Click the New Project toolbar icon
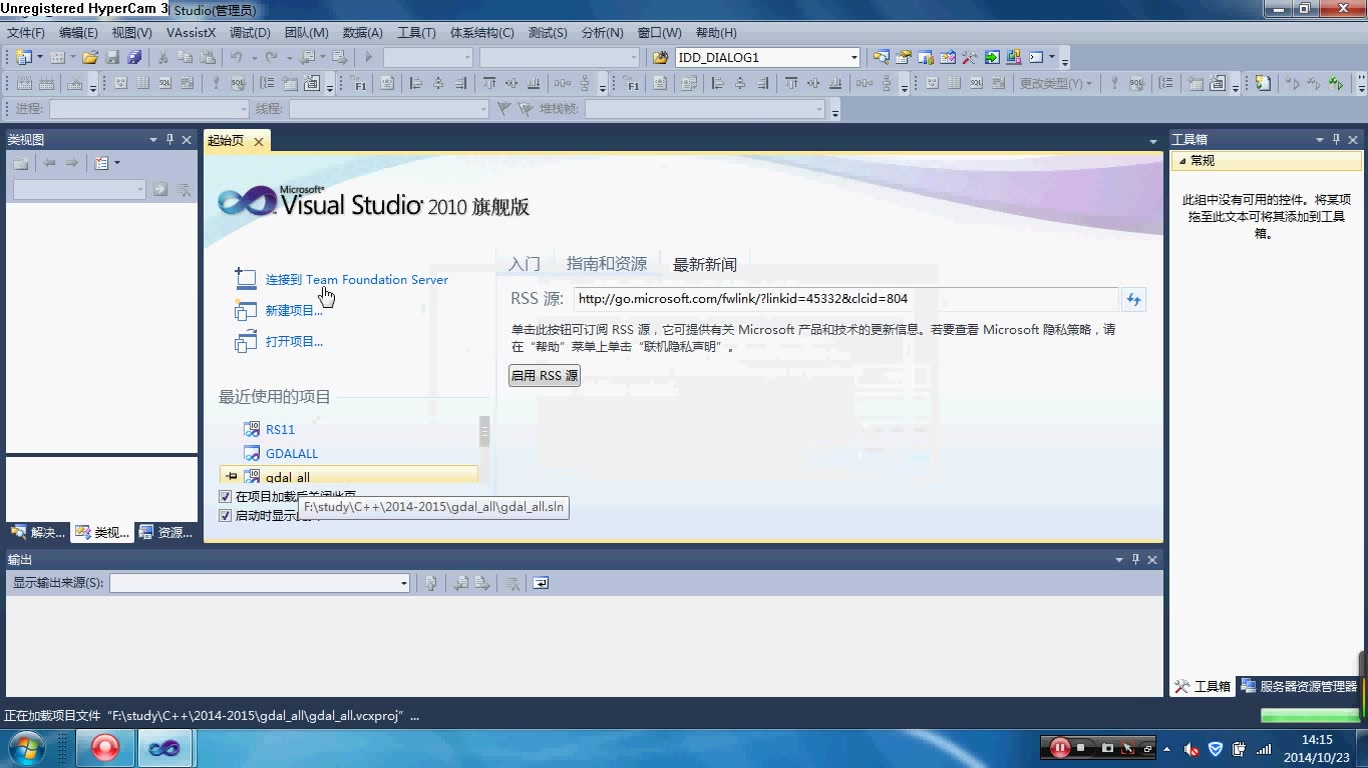Image resolution: width=1368 pixels, height=768 pixels. 23,57
